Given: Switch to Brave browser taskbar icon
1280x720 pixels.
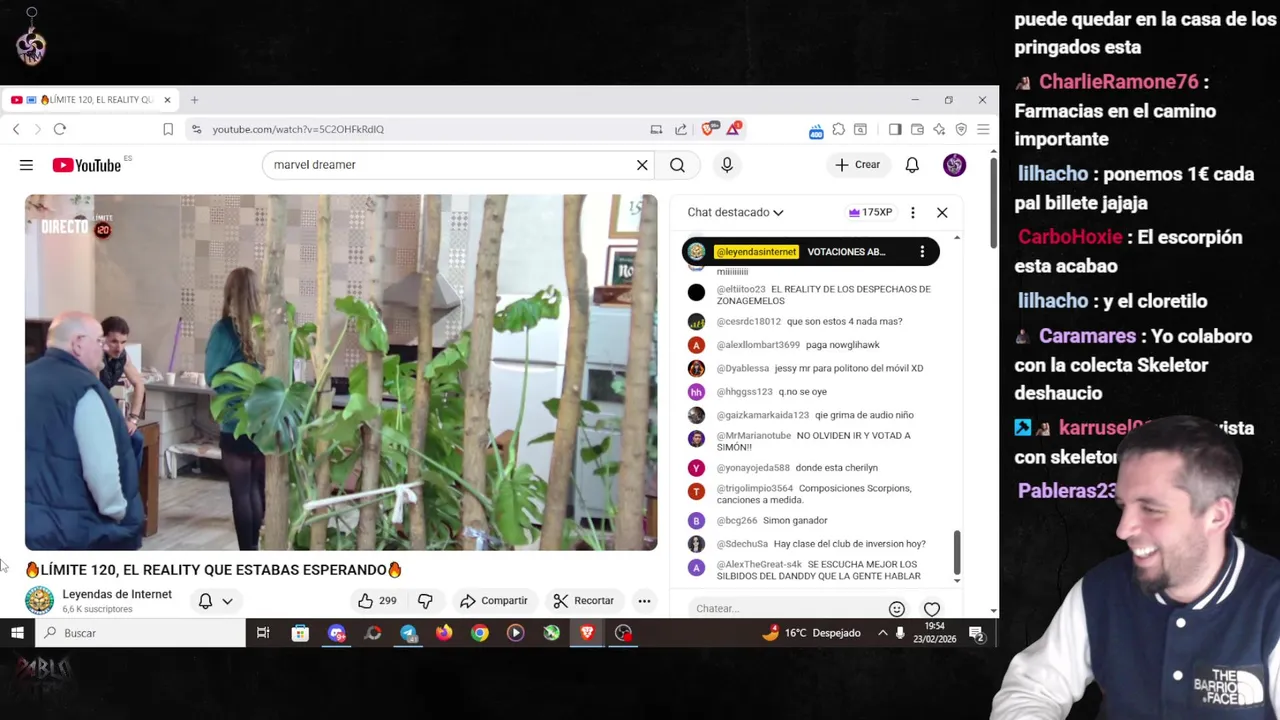Looking at the screenshot, I should (587, 633).
